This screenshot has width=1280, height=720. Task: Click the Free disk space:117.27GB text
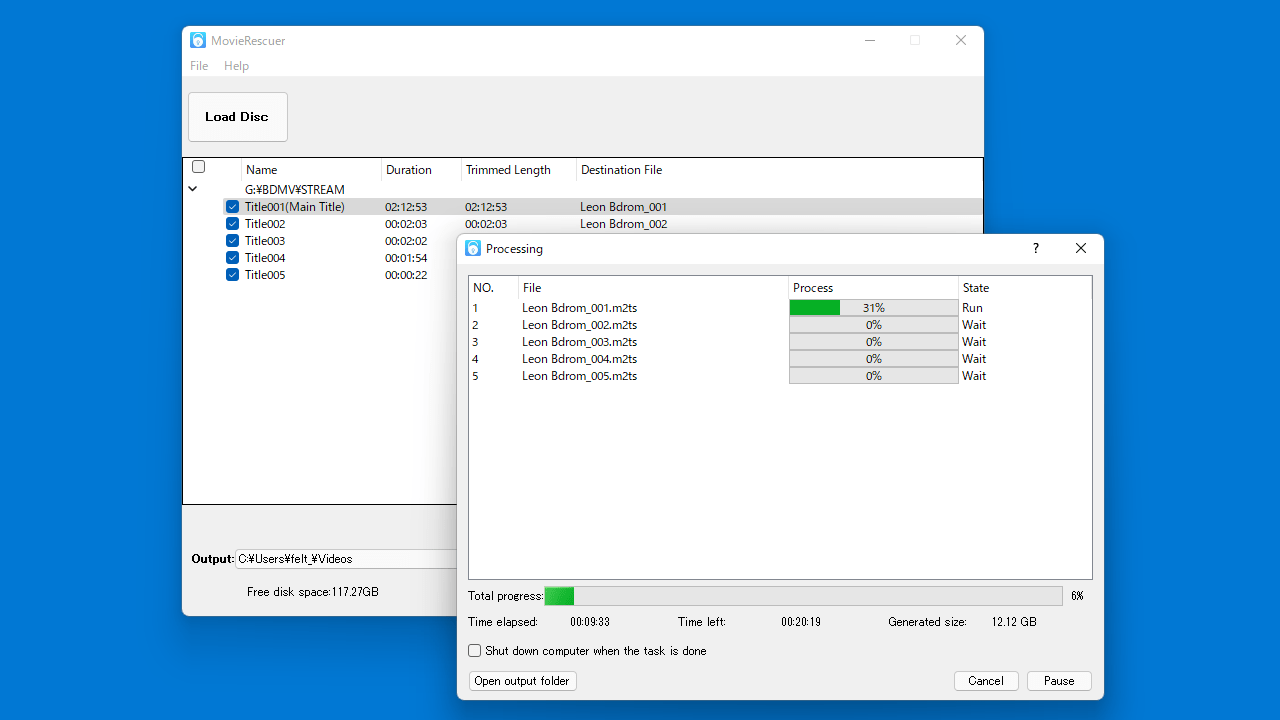click(x=313, y=592)
